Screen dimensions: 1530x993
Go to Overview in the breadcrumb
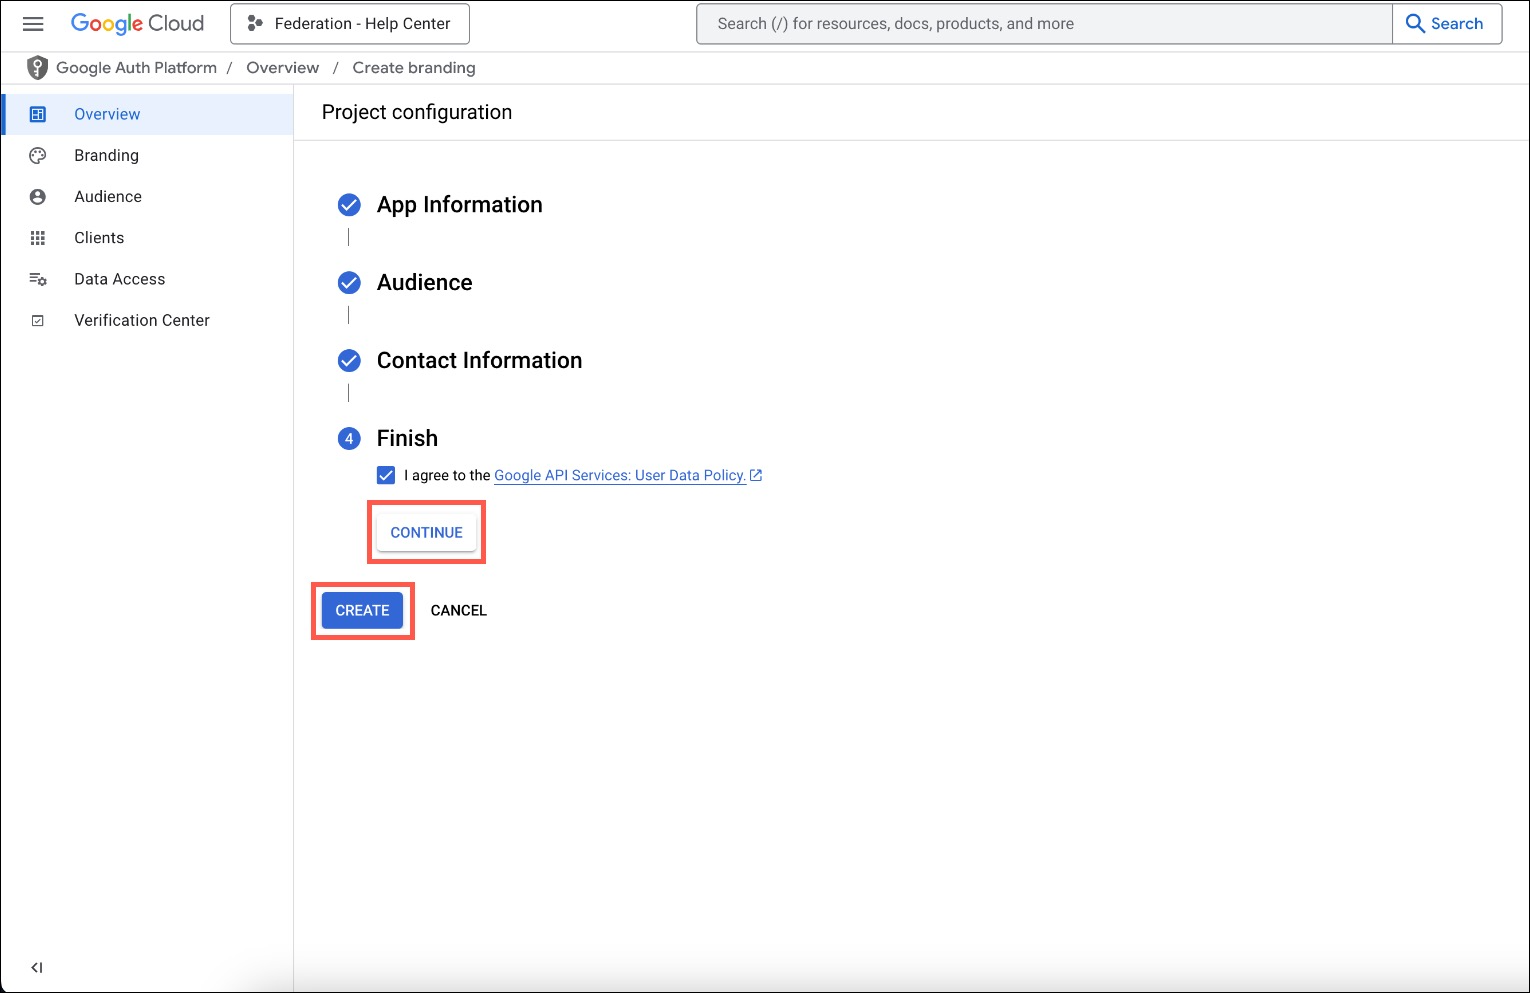(283, 67)
